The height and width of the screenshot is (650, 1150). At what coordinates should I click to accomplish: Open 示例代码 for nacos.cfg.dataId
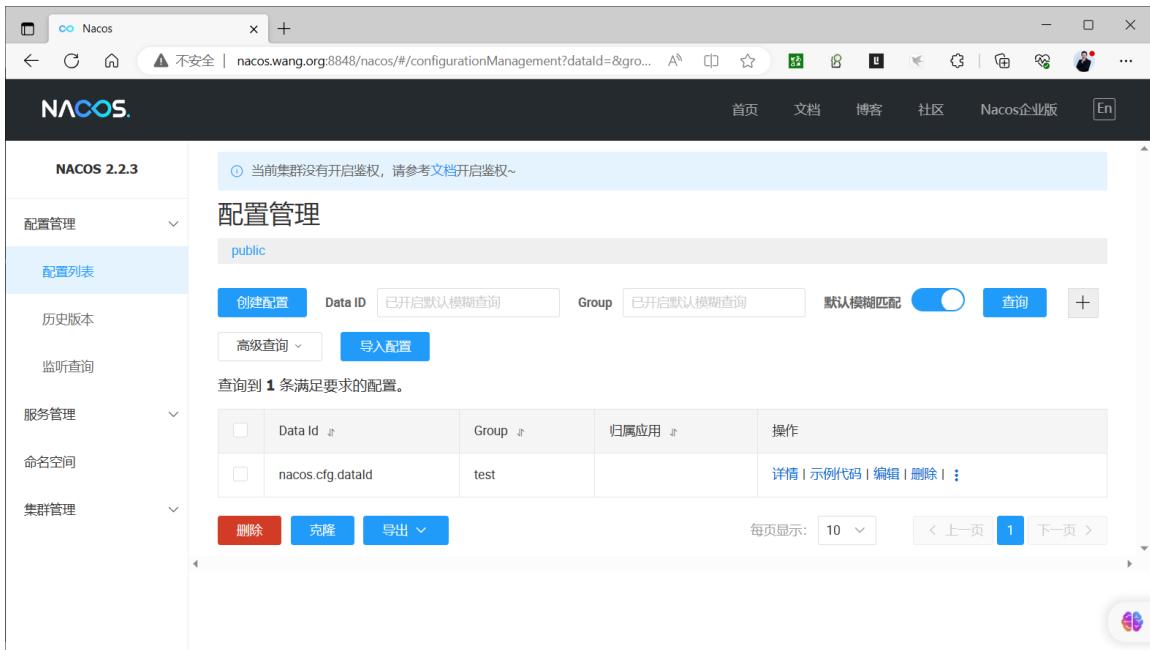click(835, 474)
